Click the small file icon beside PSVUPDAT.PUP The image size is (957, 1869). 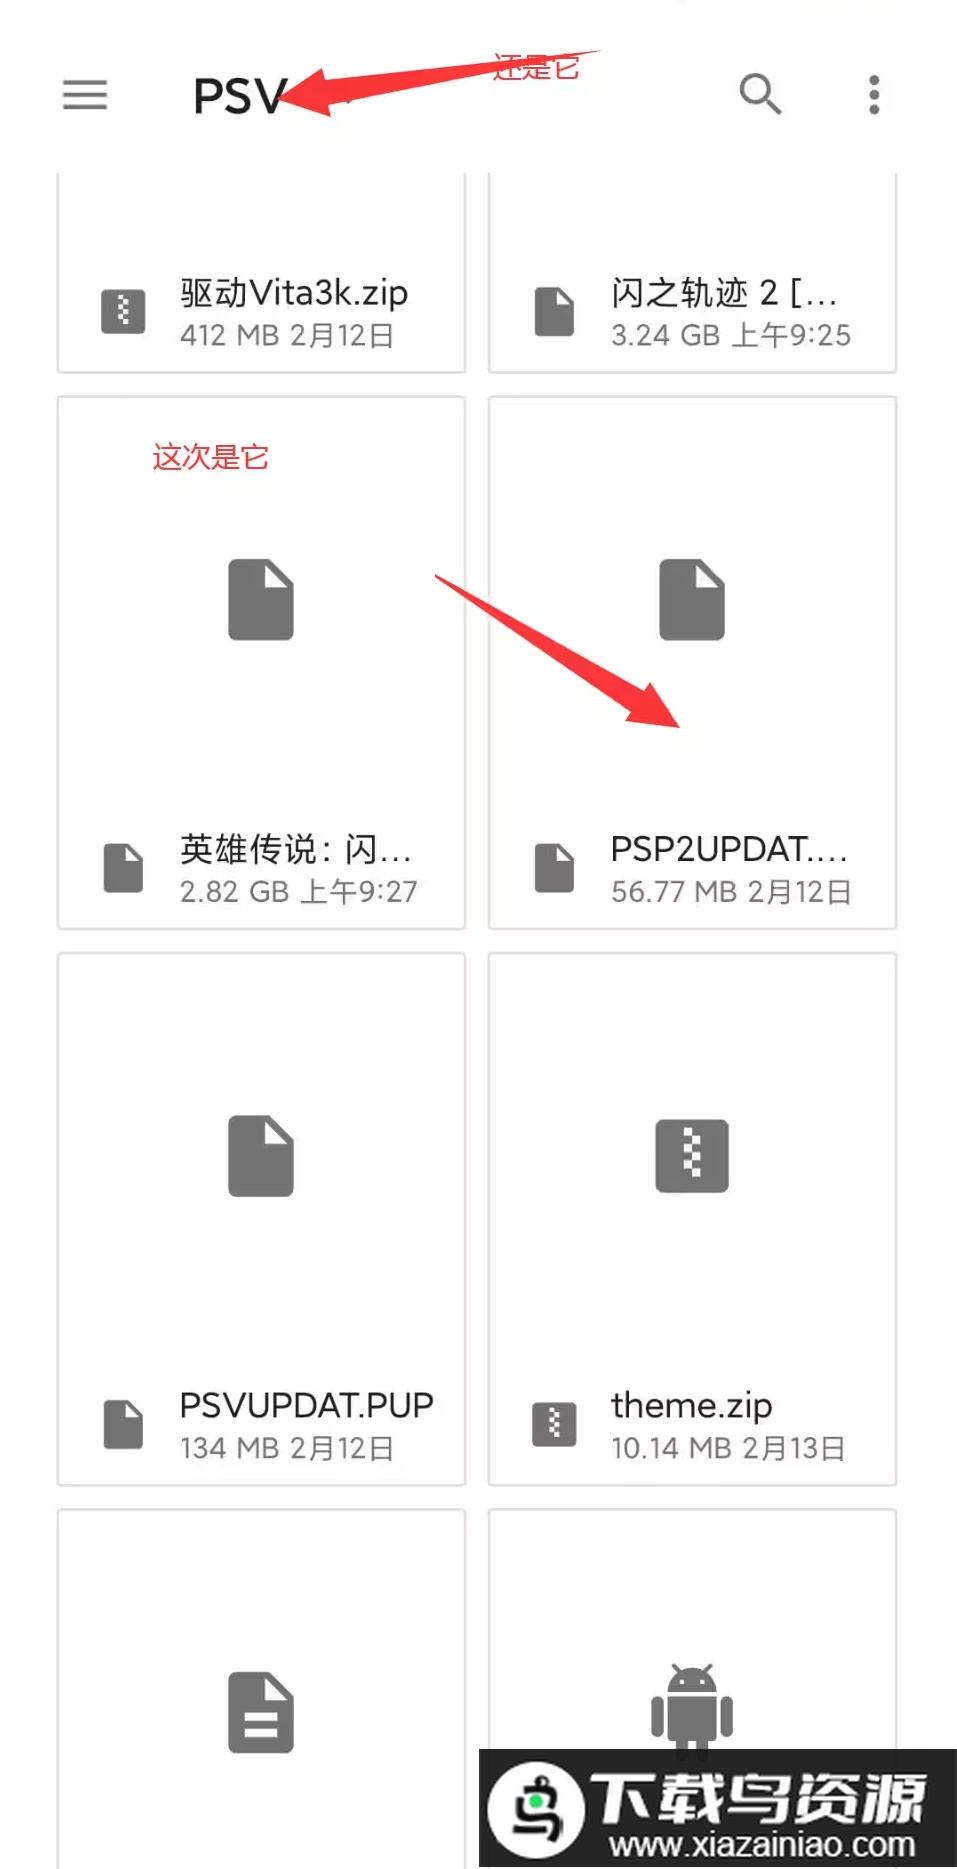(124, 1424)
